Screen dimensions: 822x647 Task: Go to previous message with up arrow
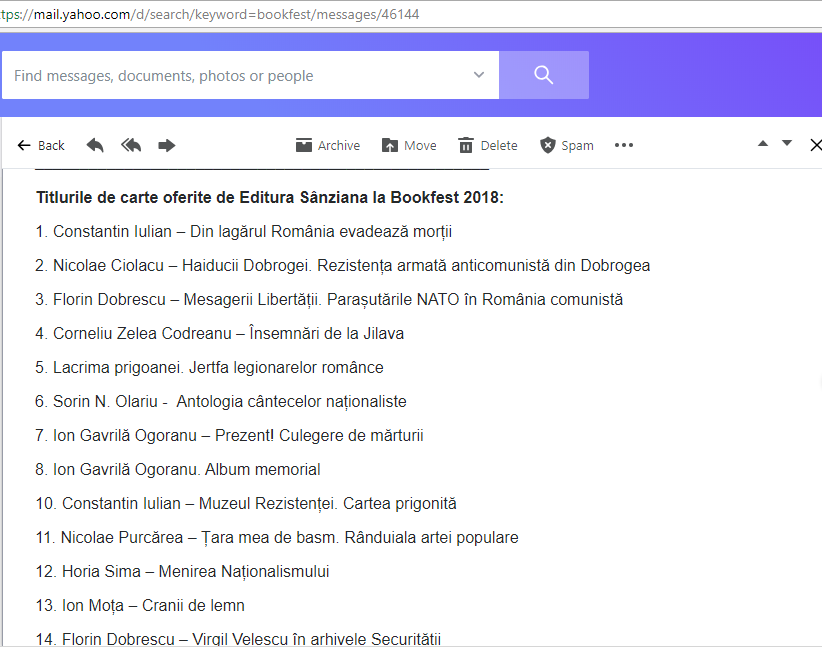(x=763, y=144)
